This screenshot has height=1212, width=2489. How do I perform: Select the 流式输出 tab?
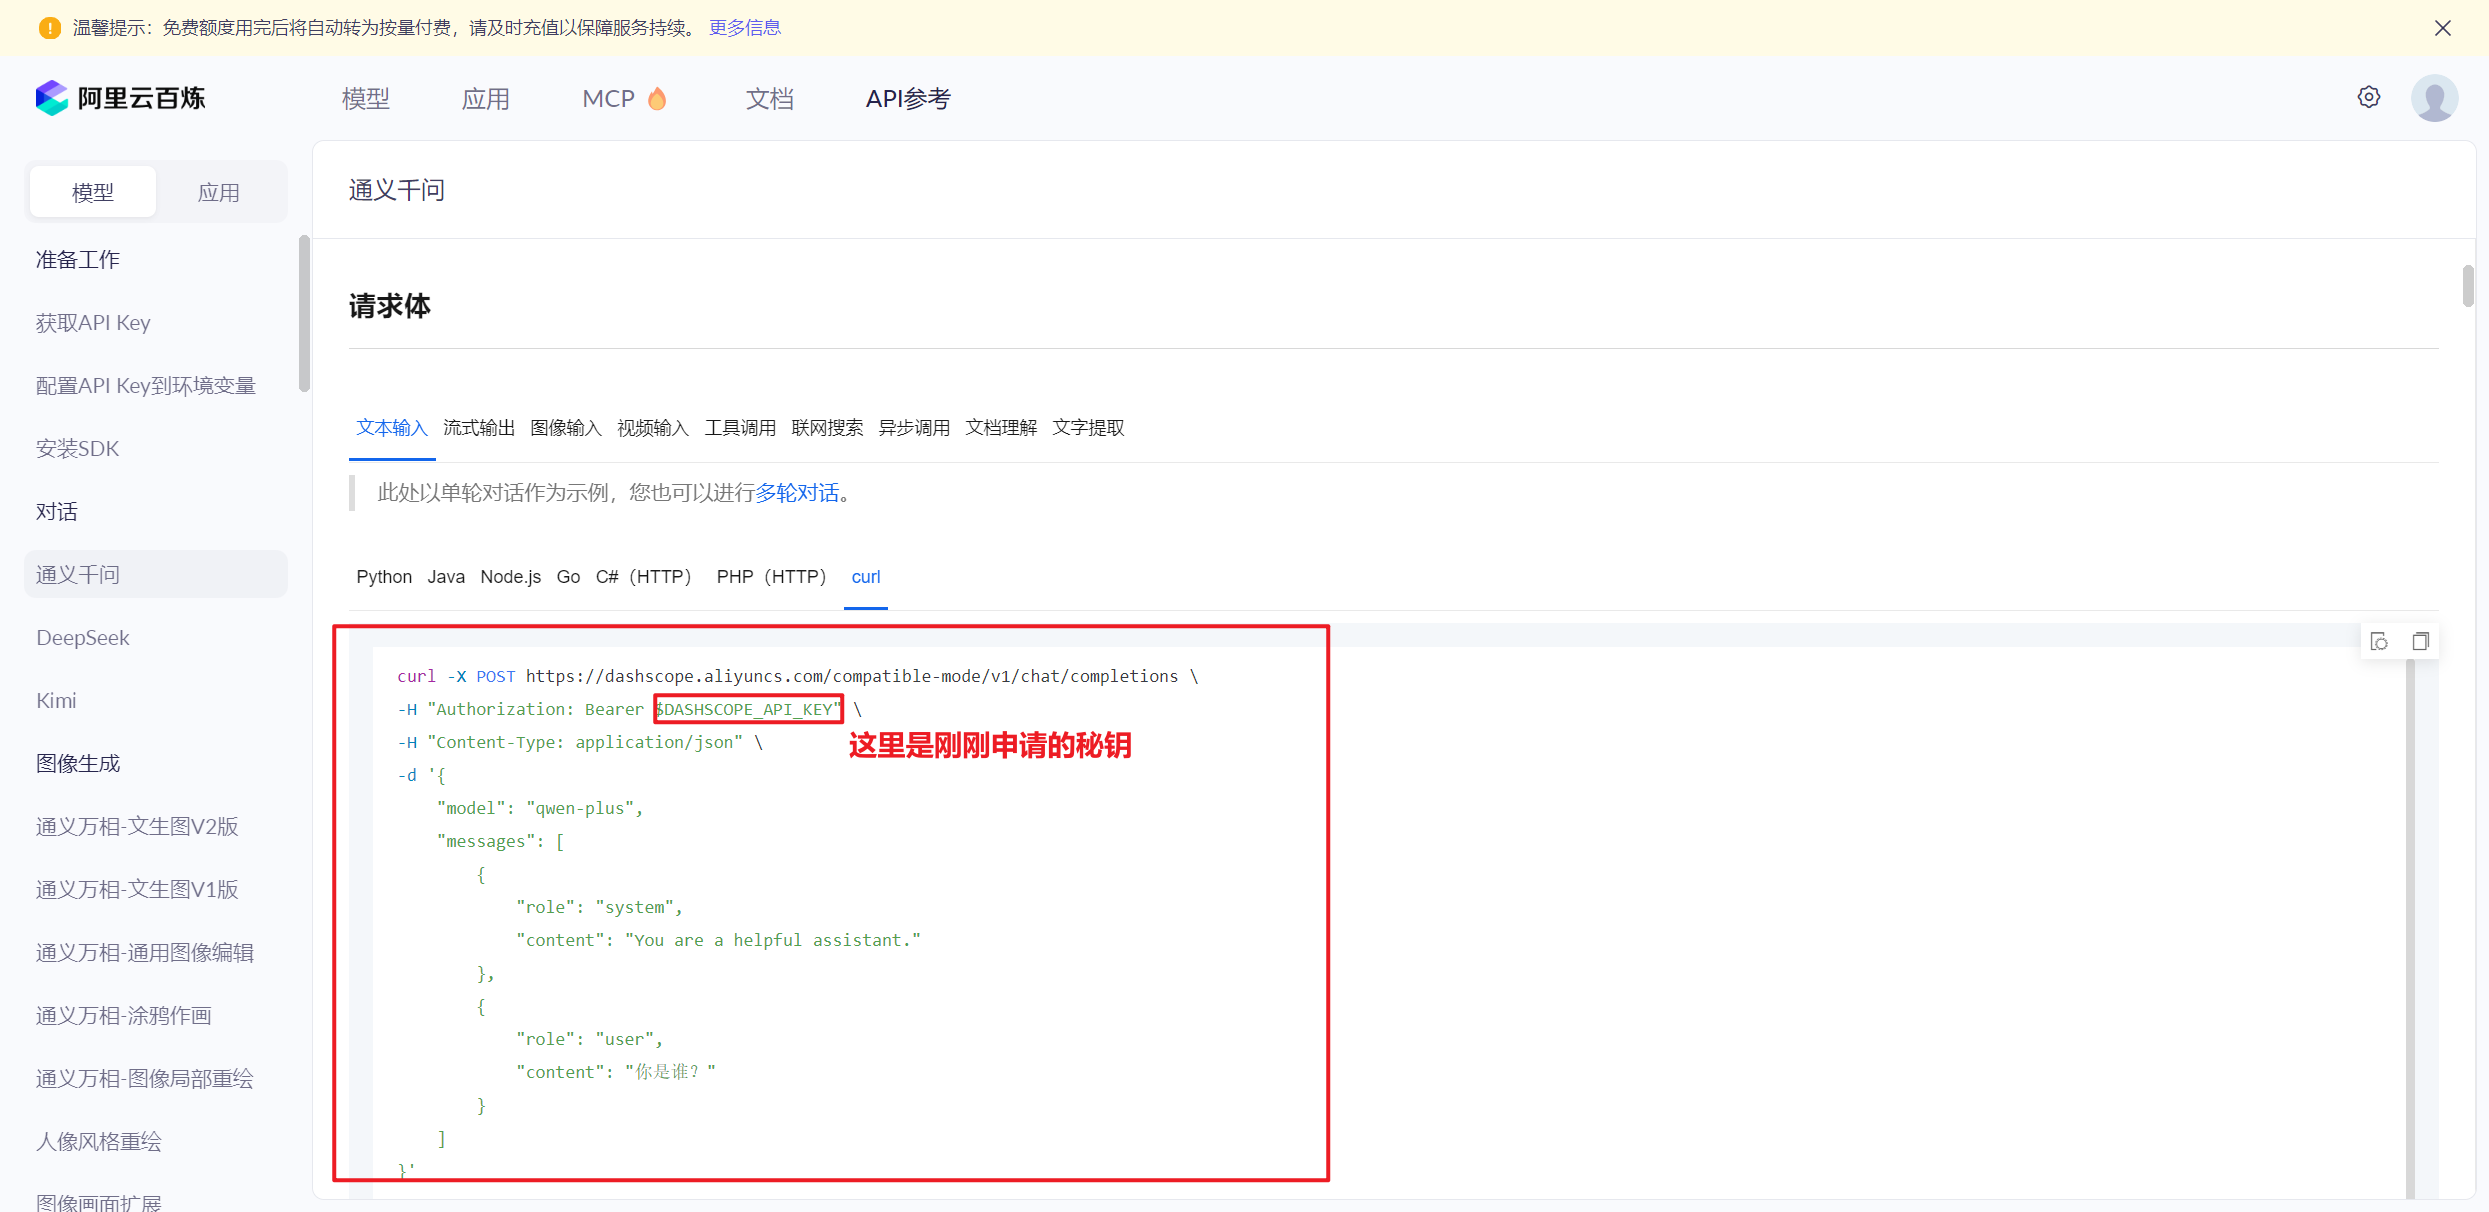pos(478,428)
